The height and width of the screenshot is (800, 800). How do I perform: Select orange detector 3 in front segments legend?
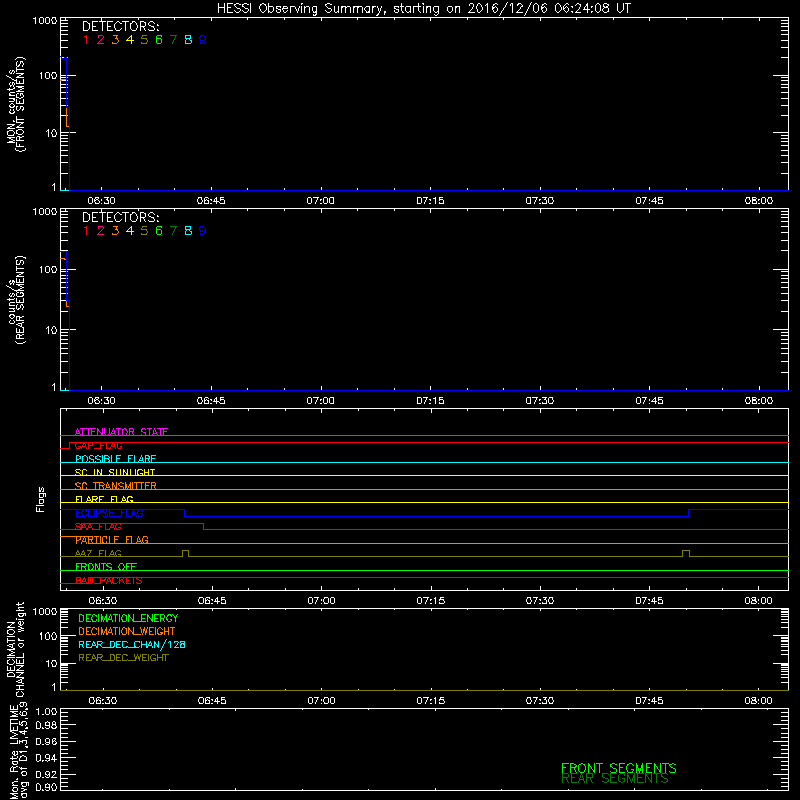(115, 39)
